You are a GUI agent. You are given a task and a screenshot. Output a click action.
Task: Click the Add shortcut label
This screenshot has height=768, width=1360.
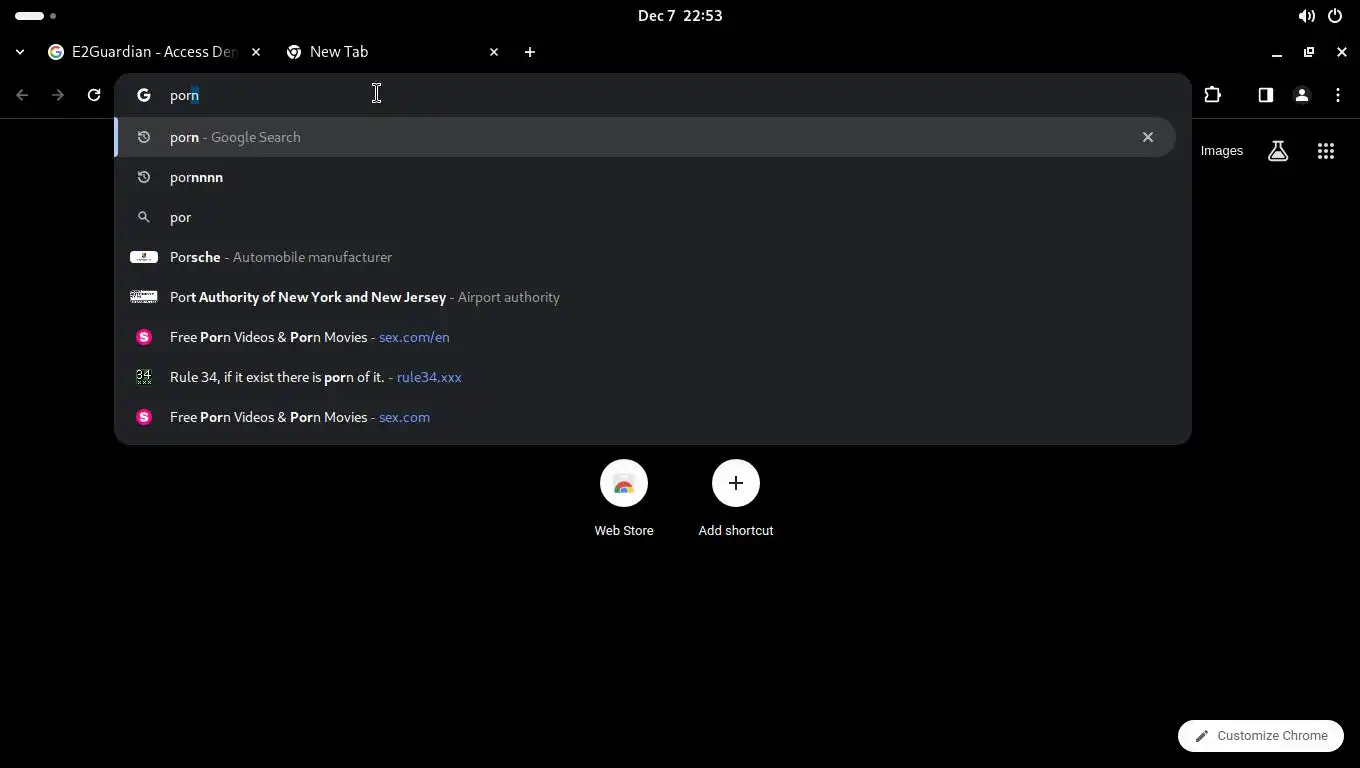click(x=736, y=531)
